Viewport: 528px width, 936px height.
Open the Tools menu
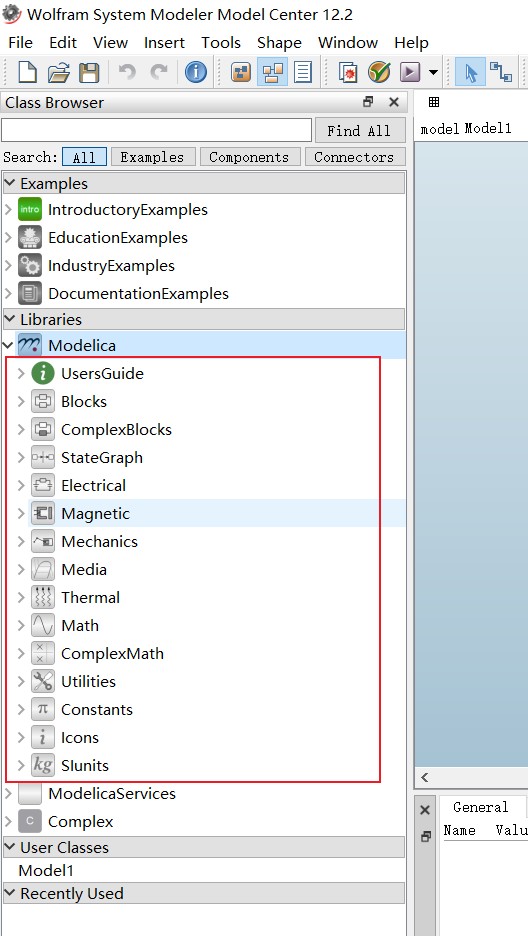(x=221, y=42)
